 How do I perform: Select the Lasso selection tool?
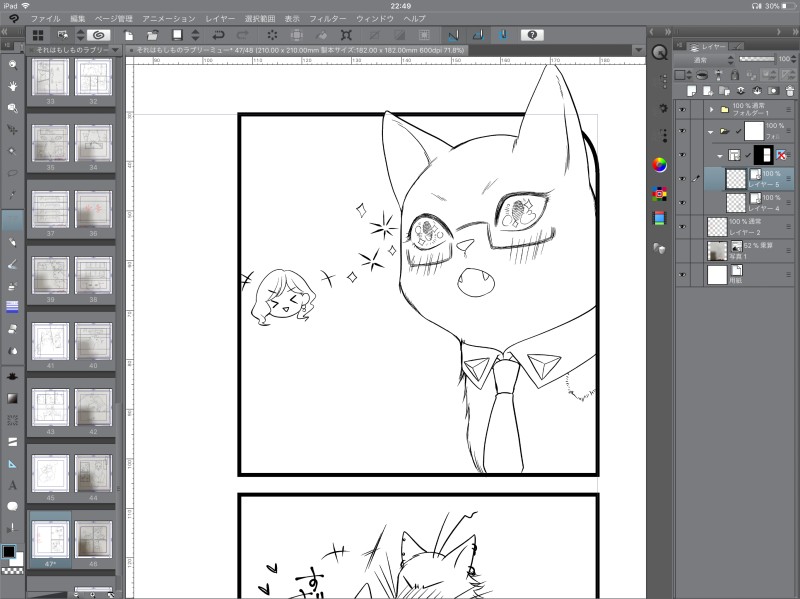tap(13, 173)
